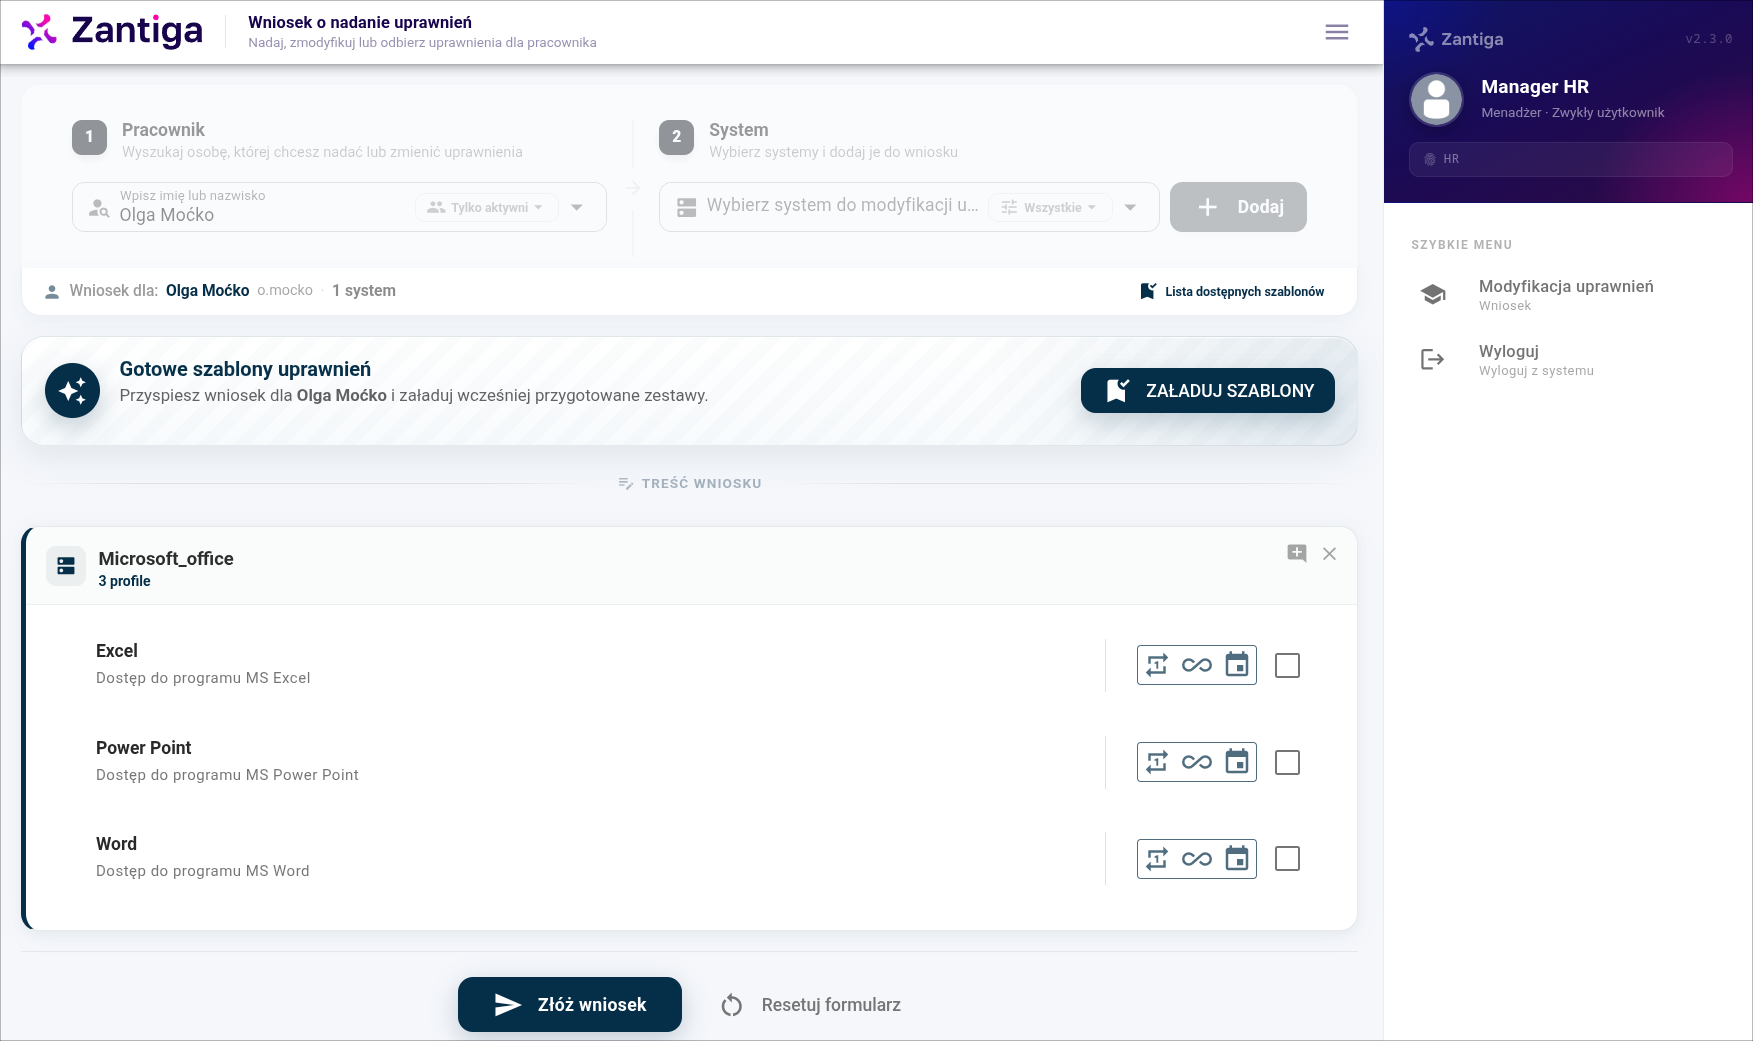Viewport: 1753px width, 1041px height.
Task: Click the sparkle templates icon
Action: coord(72,390)
